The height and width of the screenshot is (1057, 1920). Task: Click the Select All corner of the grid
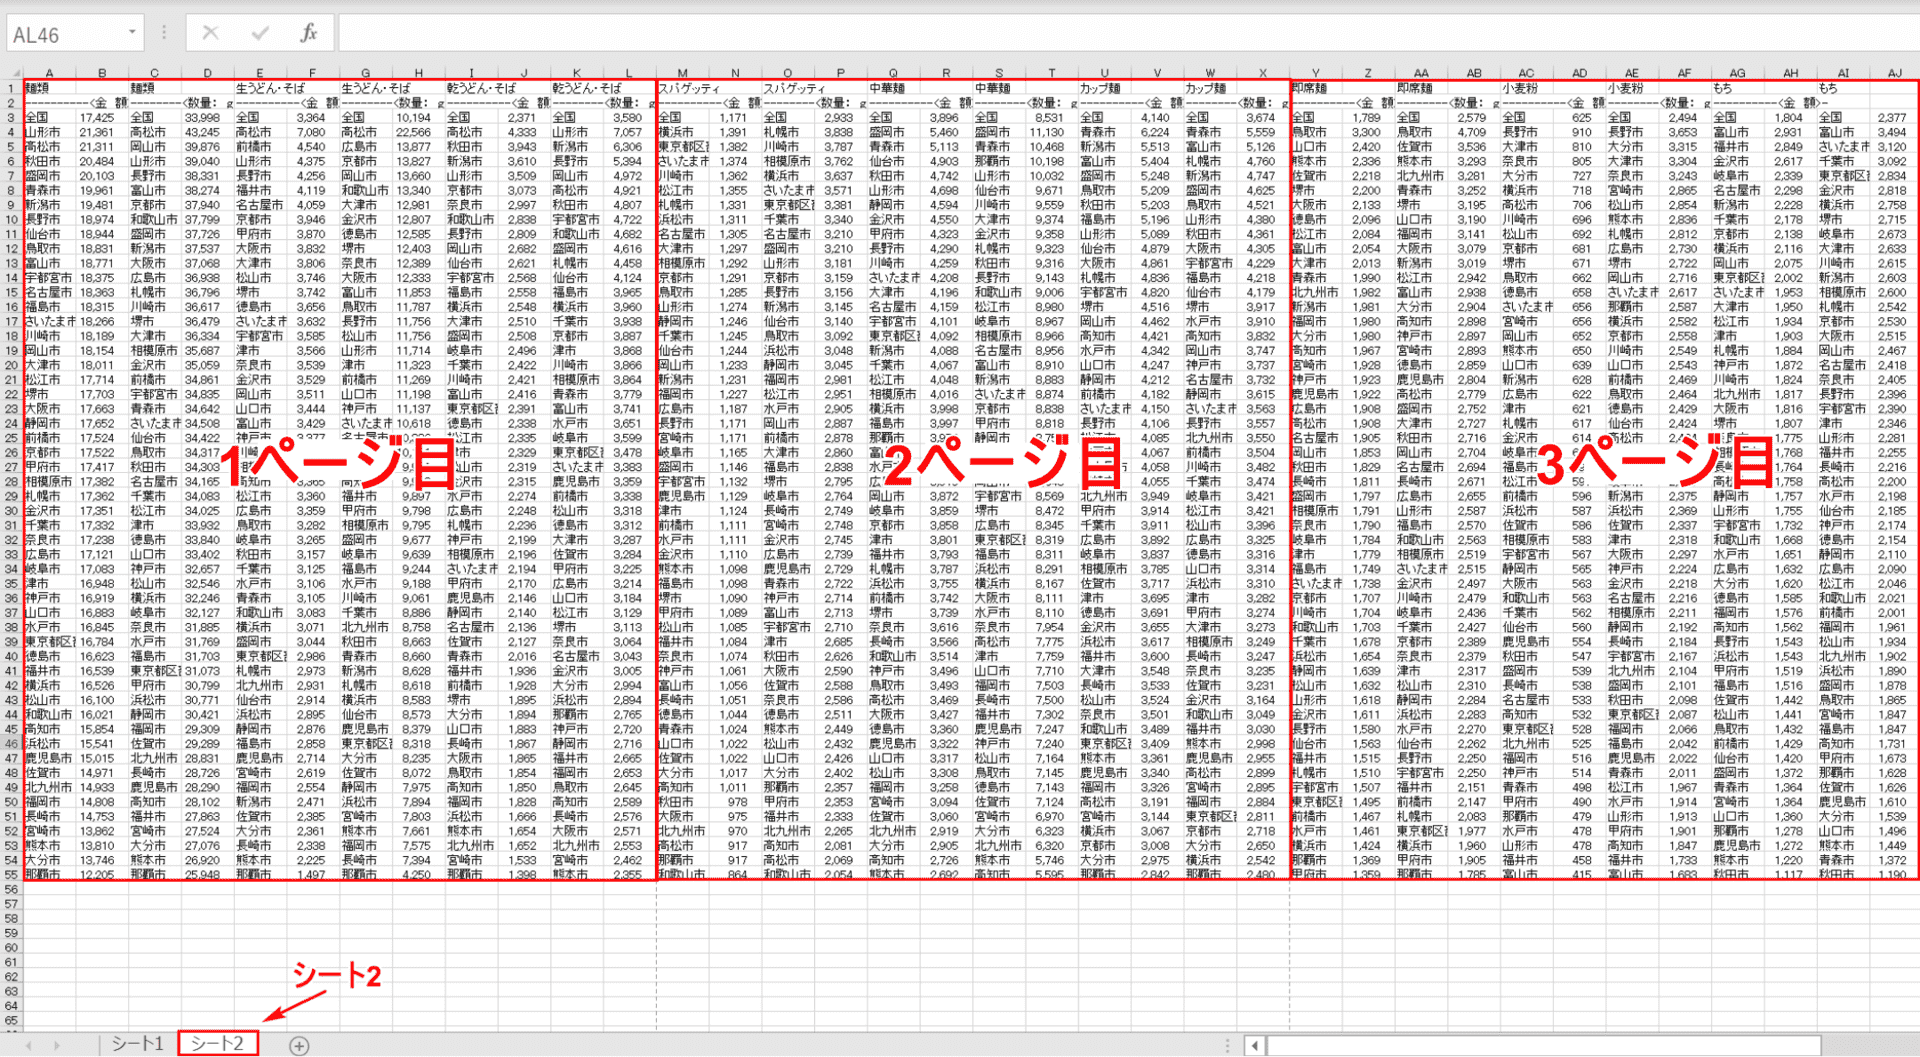point(11,73)
